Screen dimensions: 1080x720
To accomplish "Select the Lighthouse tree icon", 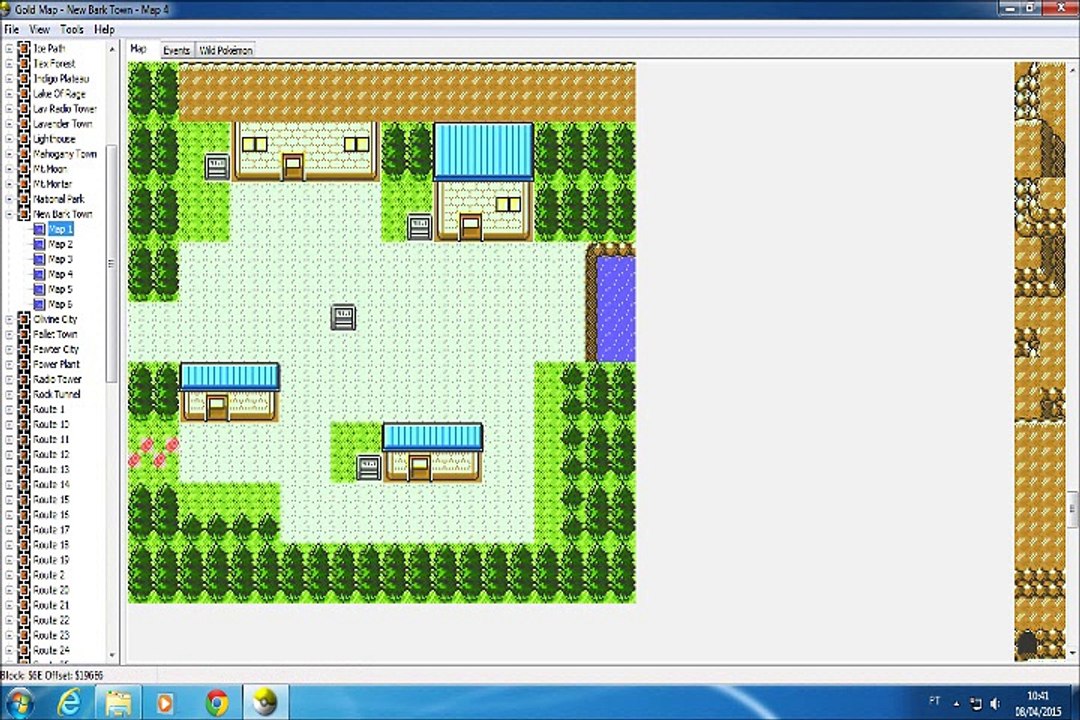I will click(24, 138).
